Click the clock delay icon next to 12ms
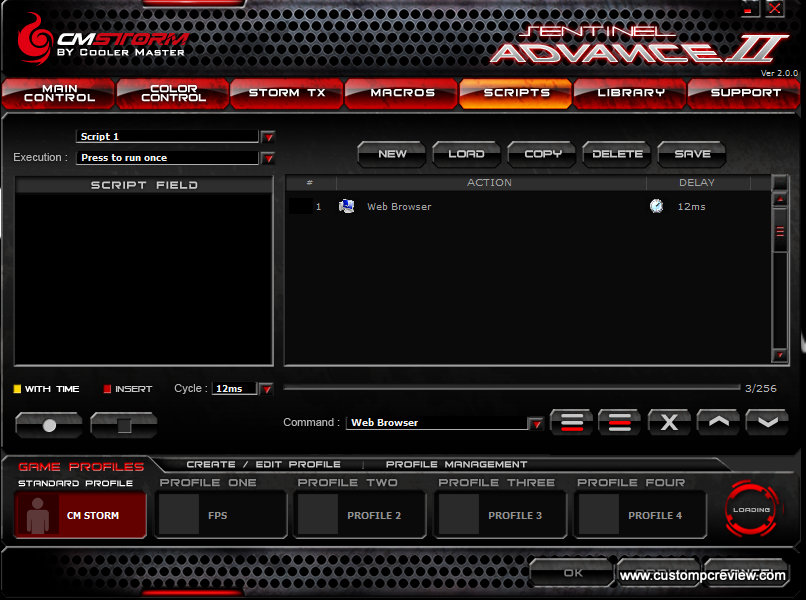Viewport: 806px width, 600px height. pyautogui.click(x=656, y=206)
